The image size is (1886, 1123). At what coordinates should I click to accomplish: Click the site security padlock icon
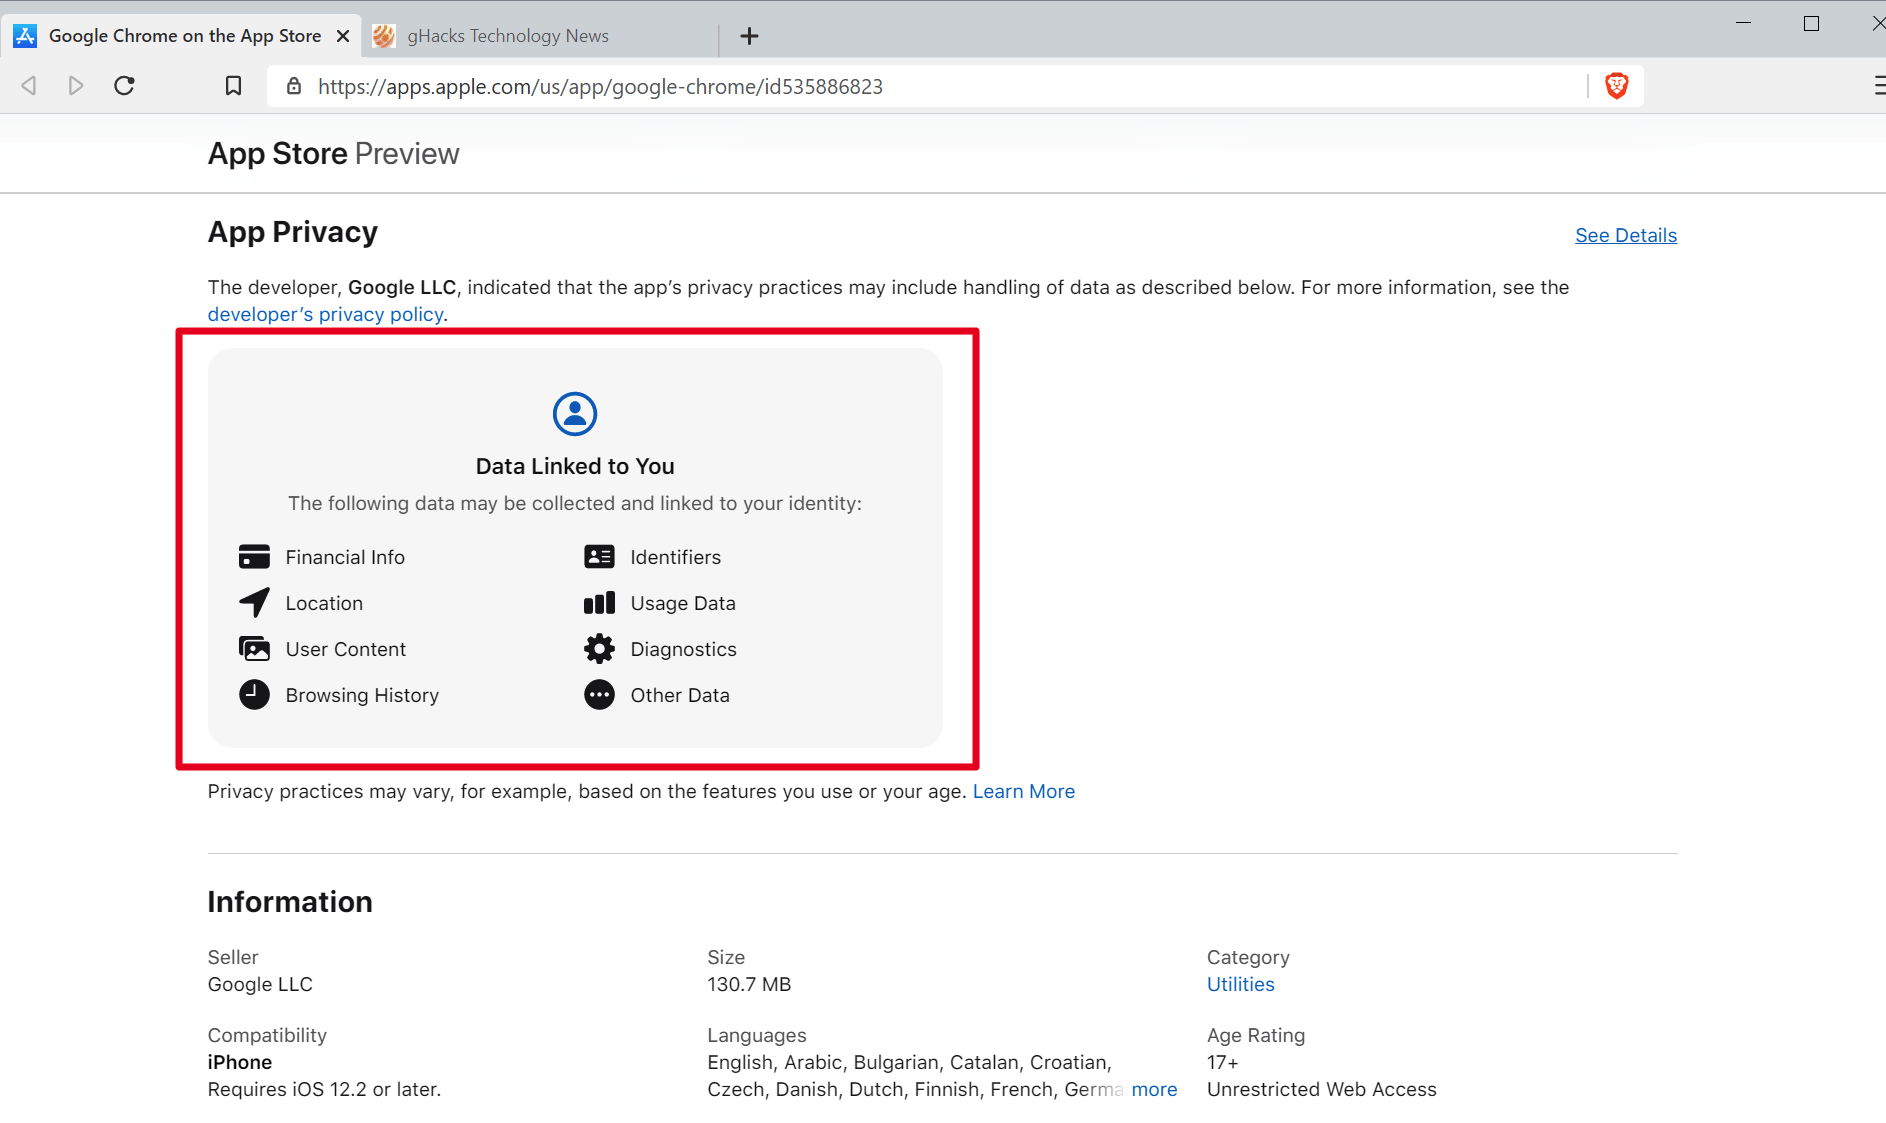click(294, 86)
